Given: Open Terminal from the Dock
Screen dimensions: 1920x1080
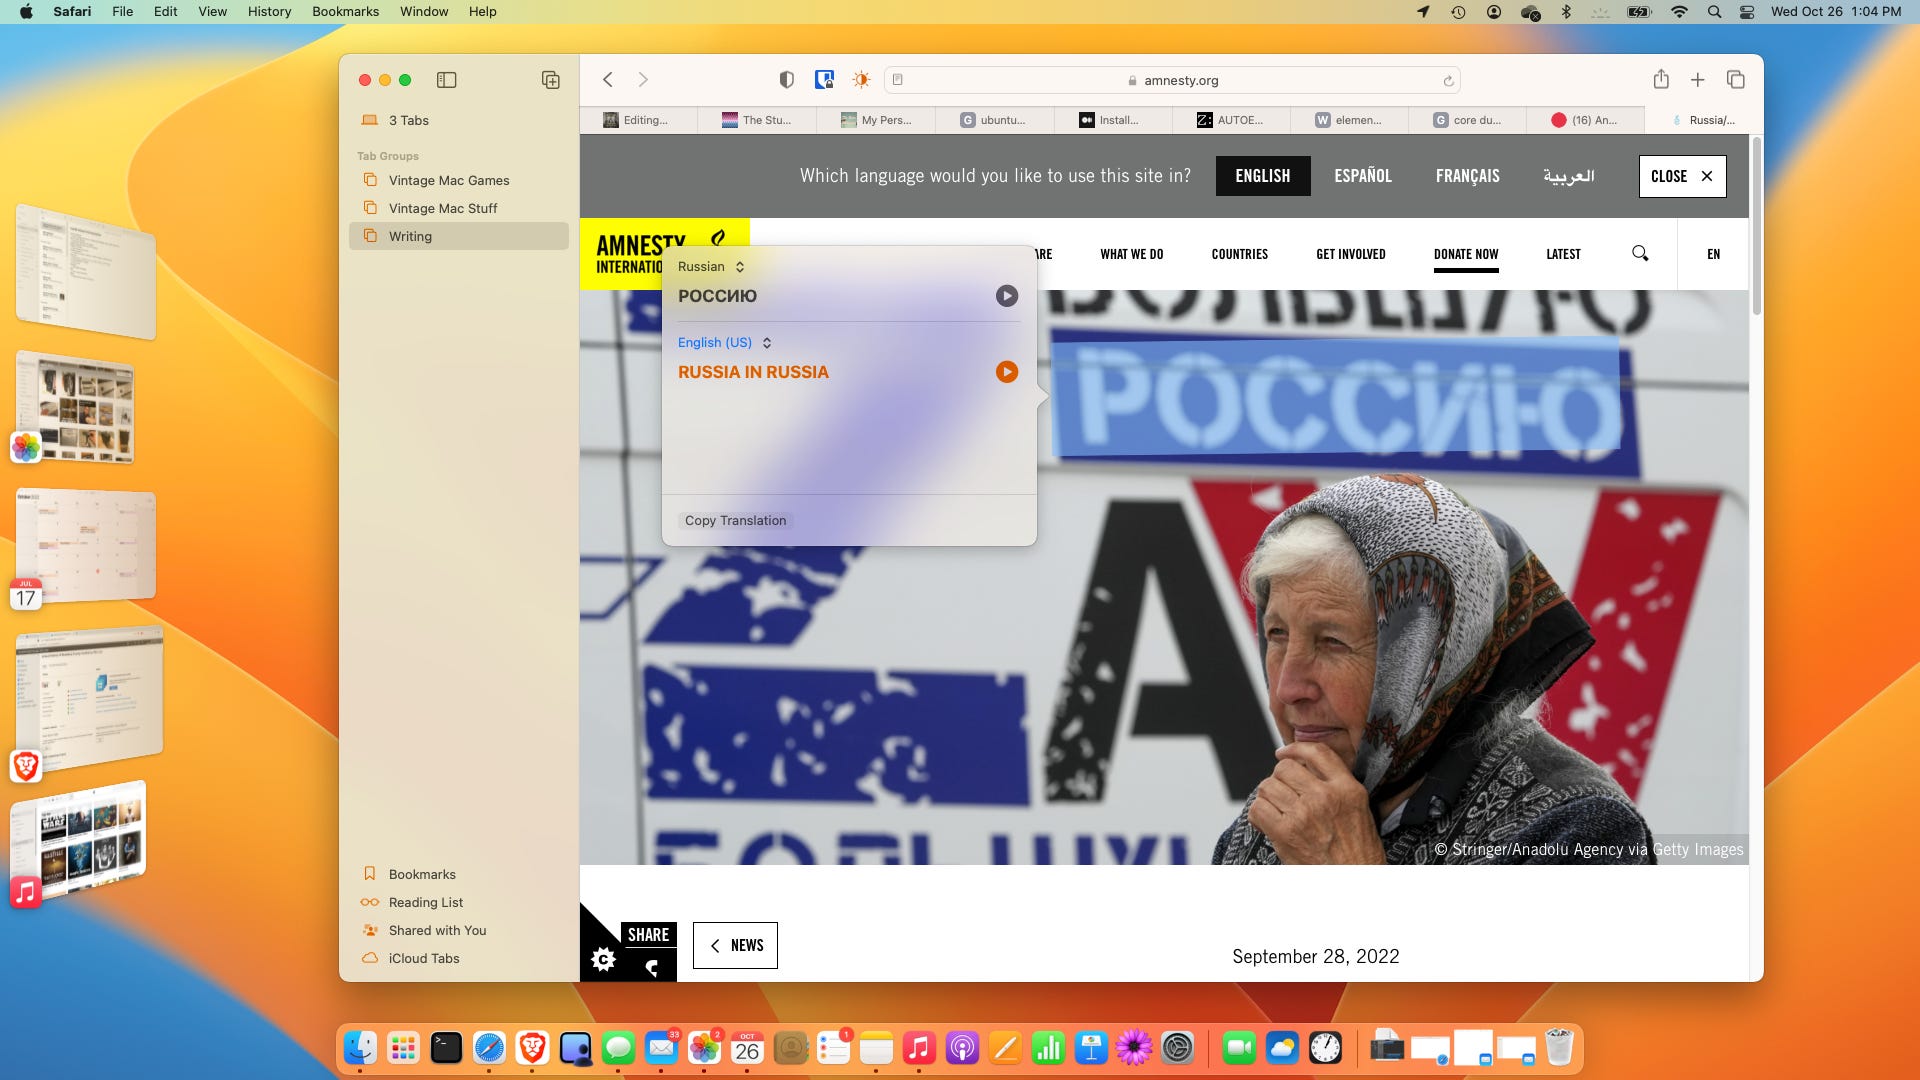Looking at the screenshot, I should (446, 1047).
